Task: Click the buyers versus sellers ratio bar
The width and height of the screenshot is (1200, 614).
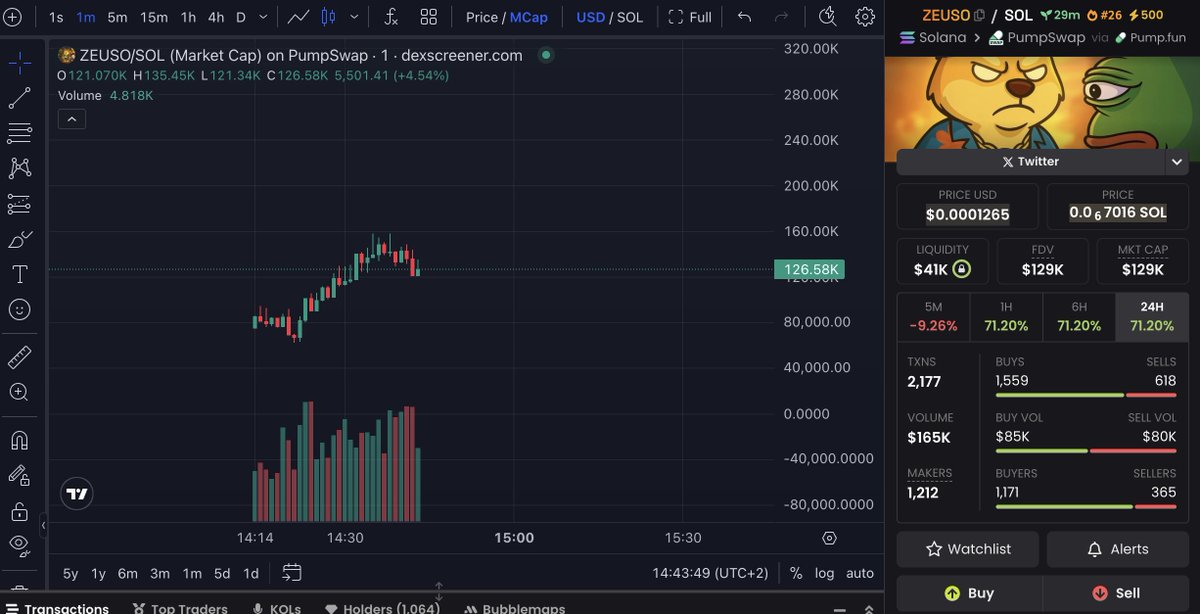Action: pos(1086,507)
